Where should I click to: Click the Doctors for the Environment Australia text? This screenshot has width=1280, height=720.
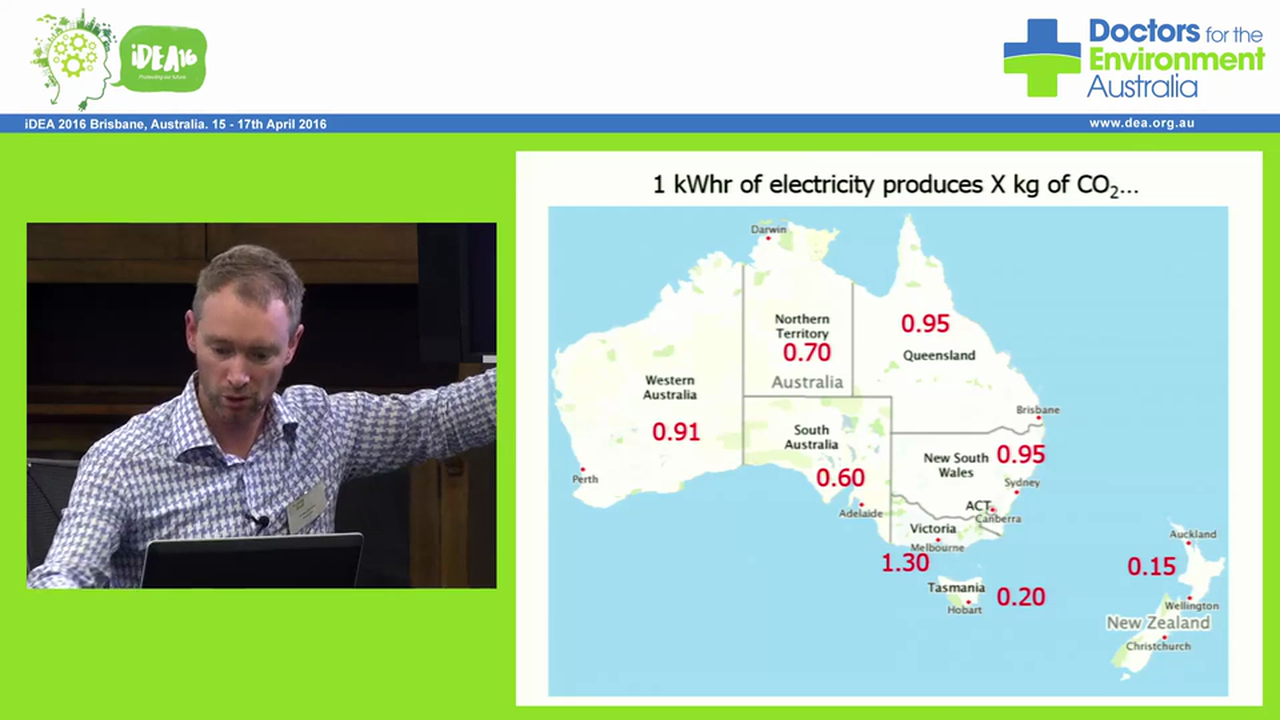(1175, 59)
